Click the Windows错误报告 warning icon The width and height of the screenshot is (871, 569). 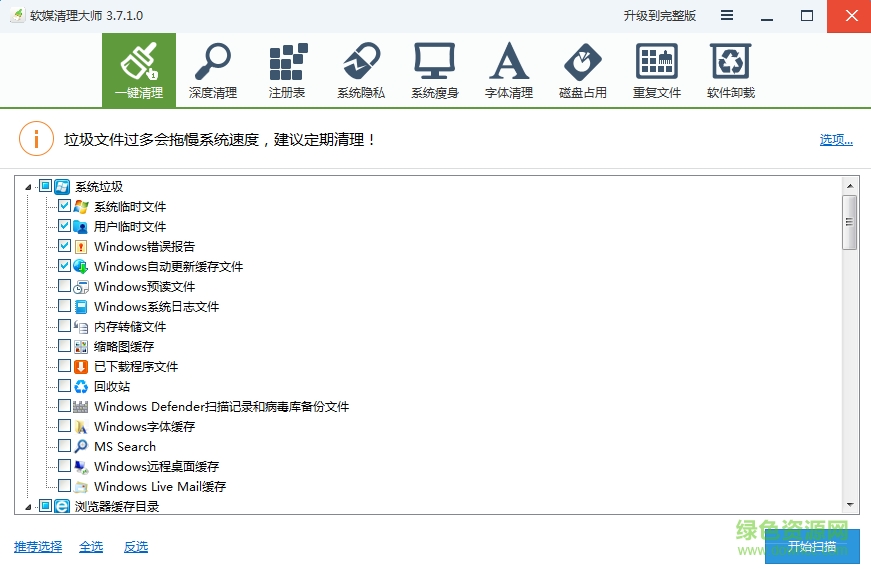tap(81, 247)
